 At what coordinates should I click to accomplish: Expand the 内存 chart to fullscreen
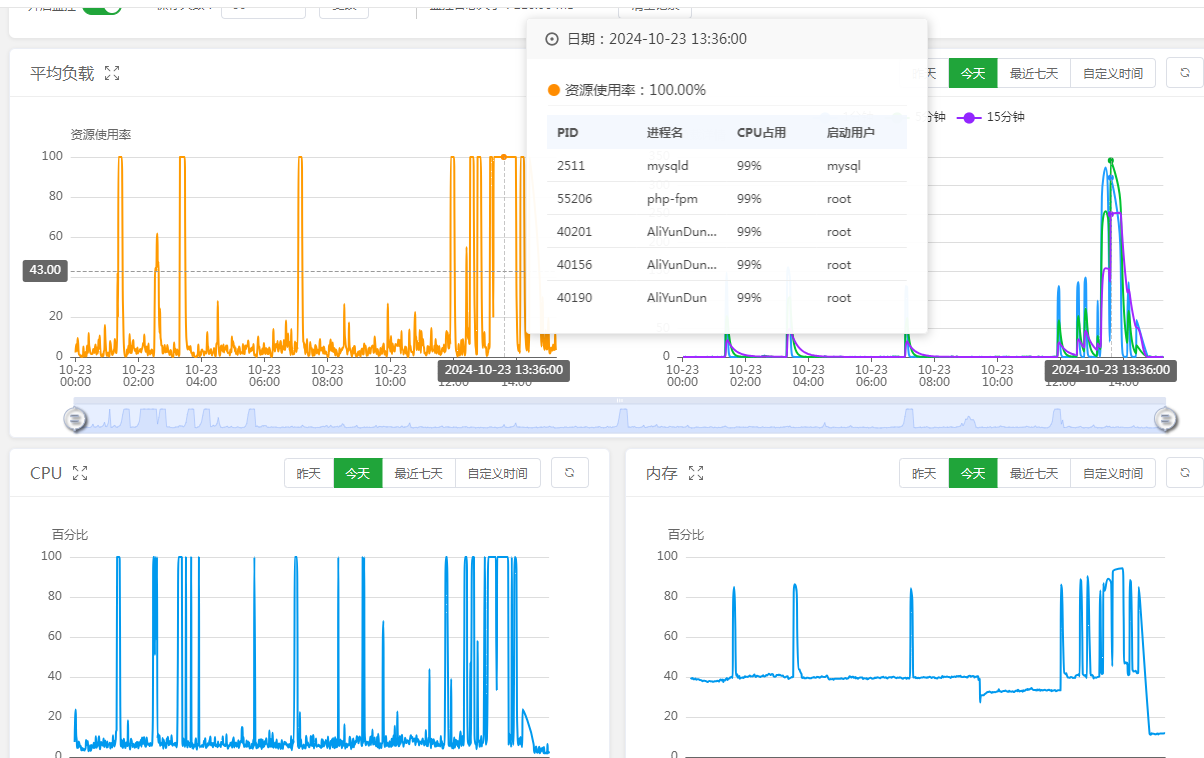(x=697, y=473)
